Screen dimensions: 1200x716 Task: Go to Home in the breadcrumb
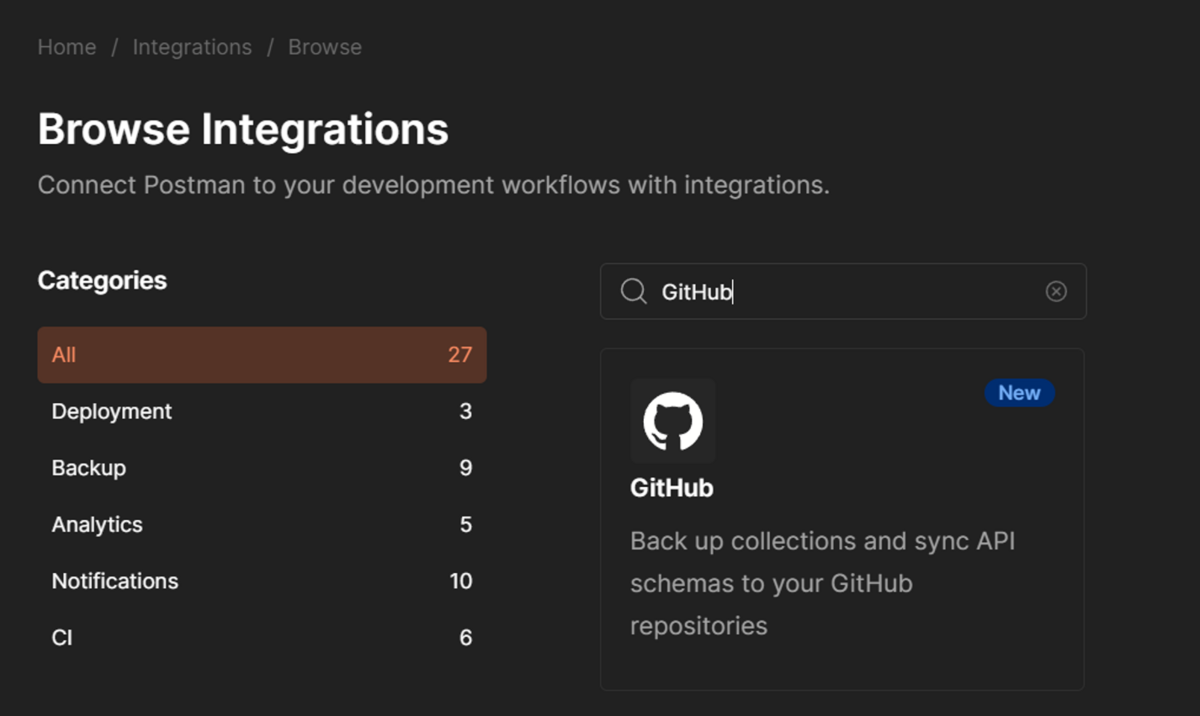(67, 47)
